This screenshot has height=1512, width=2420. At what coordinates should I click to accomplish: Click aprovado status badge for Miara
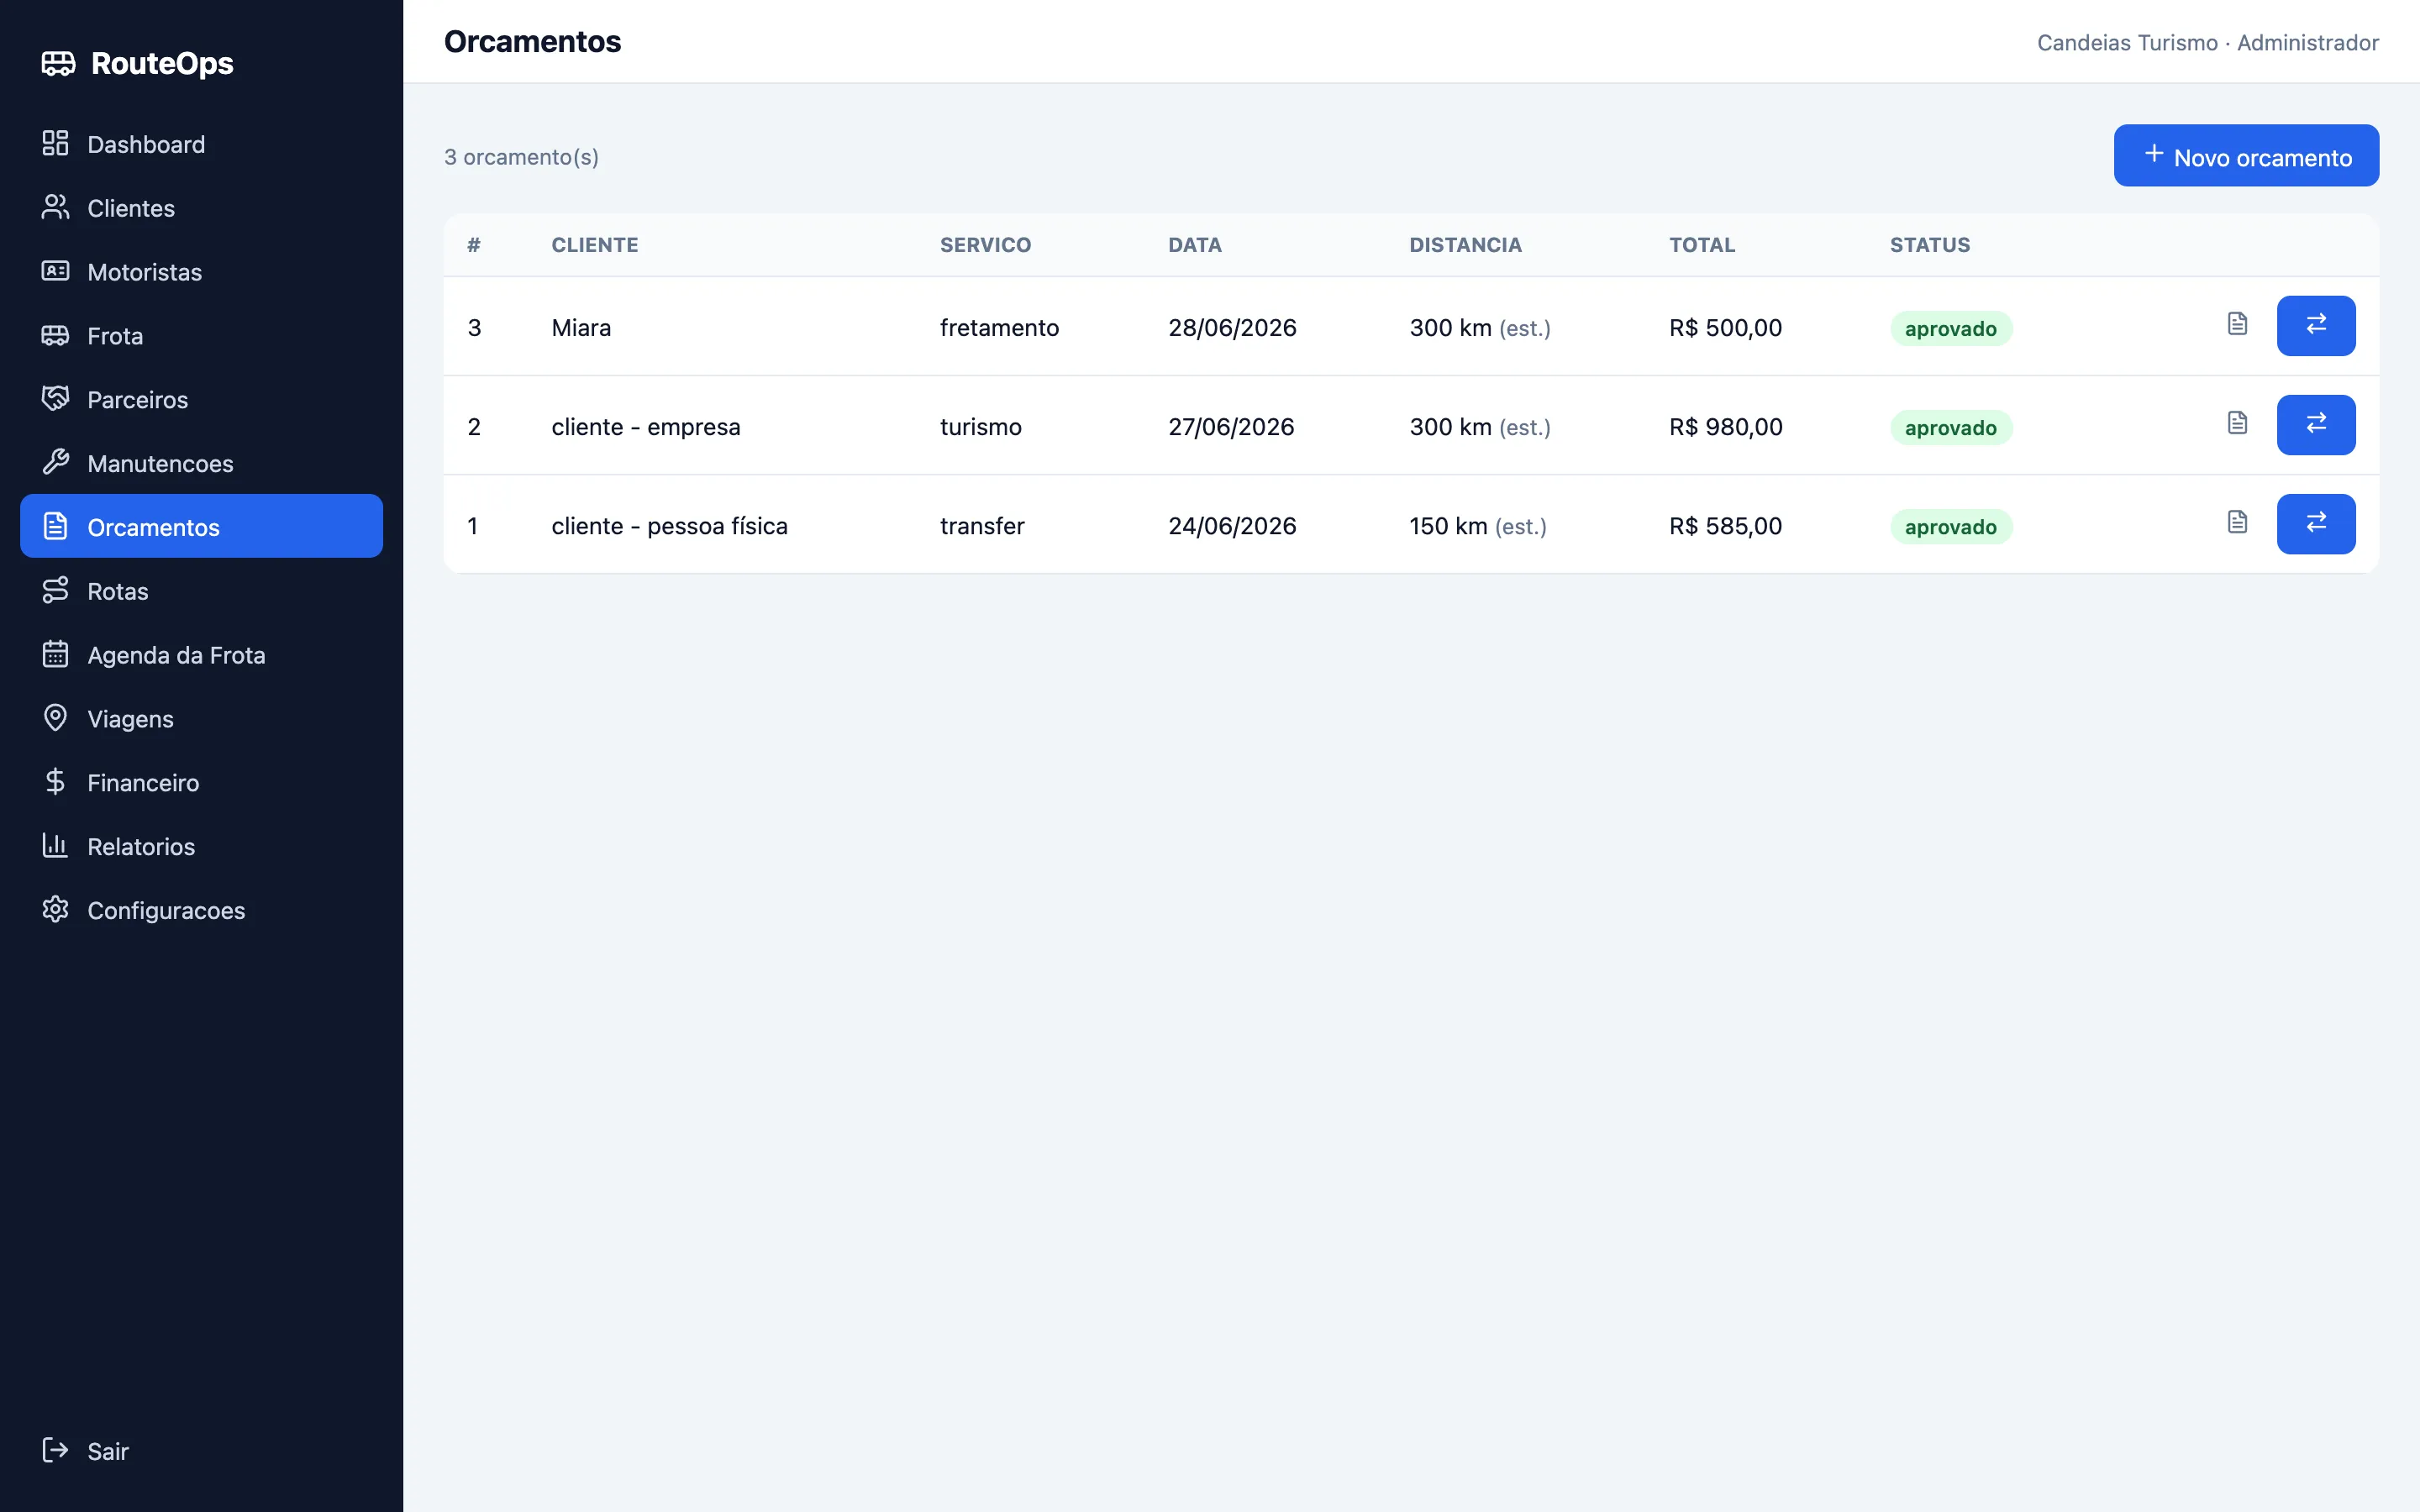1950,328
